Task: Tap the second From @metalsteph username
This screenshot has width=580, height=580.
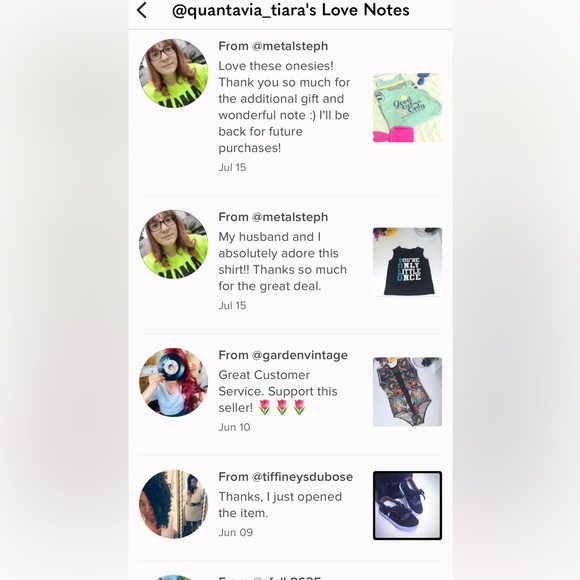Action: click(x=273, y=217)
